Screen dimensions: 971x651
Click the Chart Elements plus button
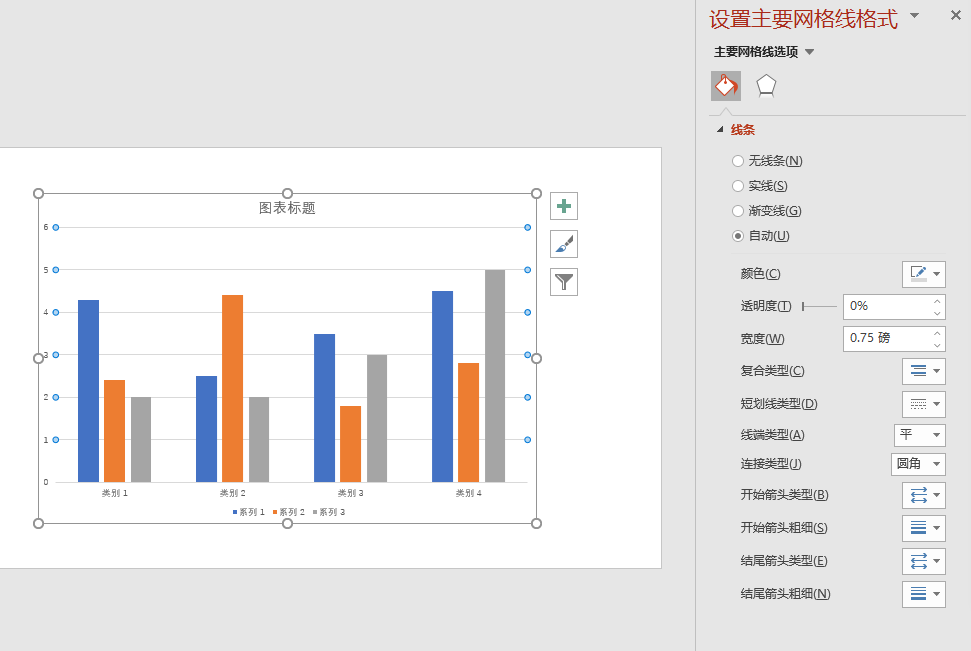[x=564, y=206]
